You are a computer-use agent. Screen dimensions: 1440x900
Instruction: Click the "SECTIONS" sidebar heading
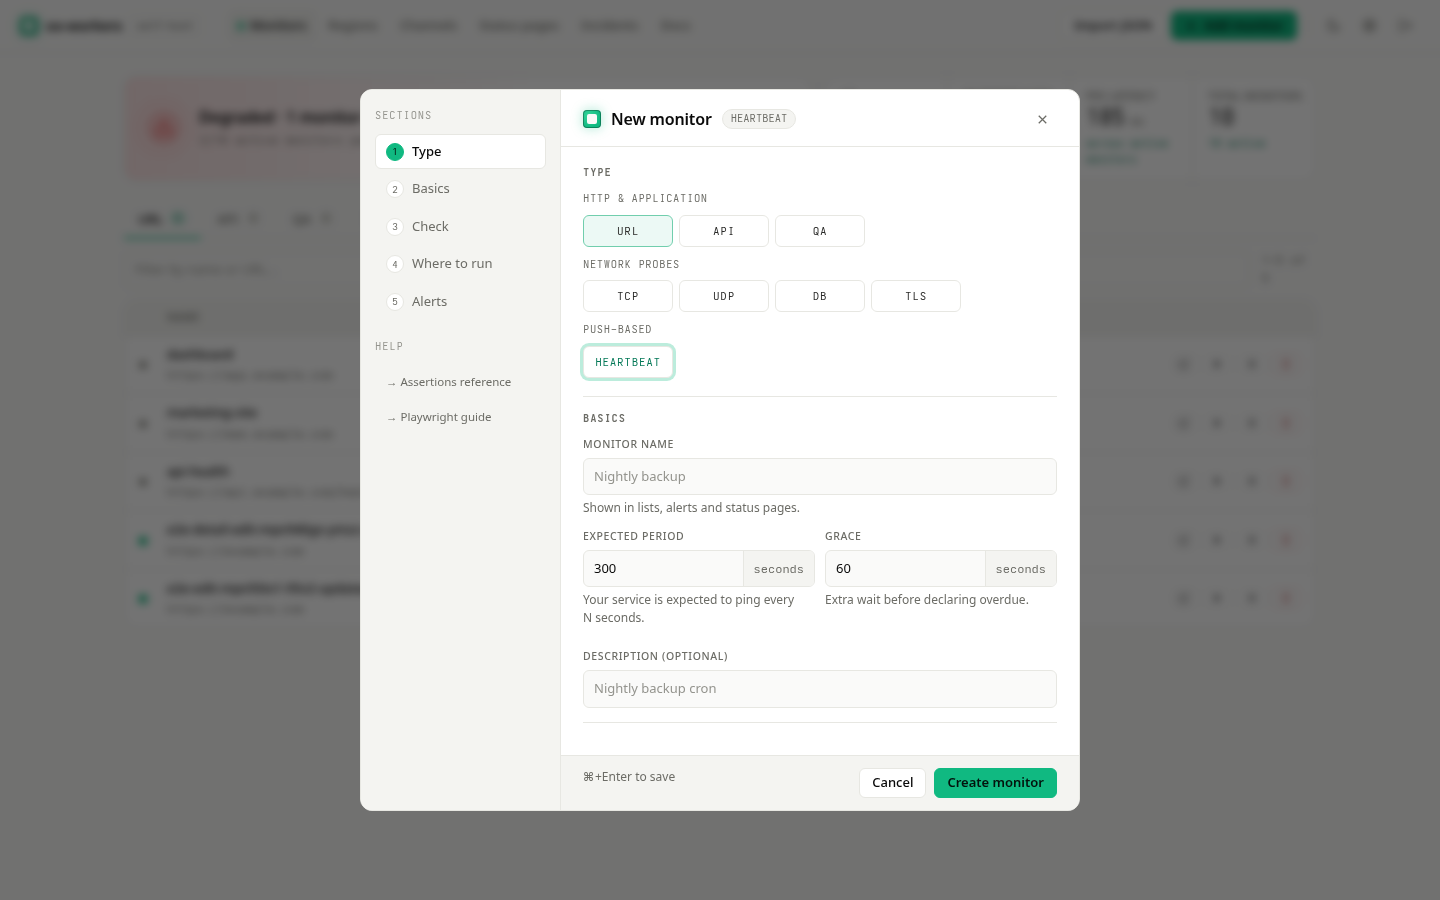pos(403,116)
